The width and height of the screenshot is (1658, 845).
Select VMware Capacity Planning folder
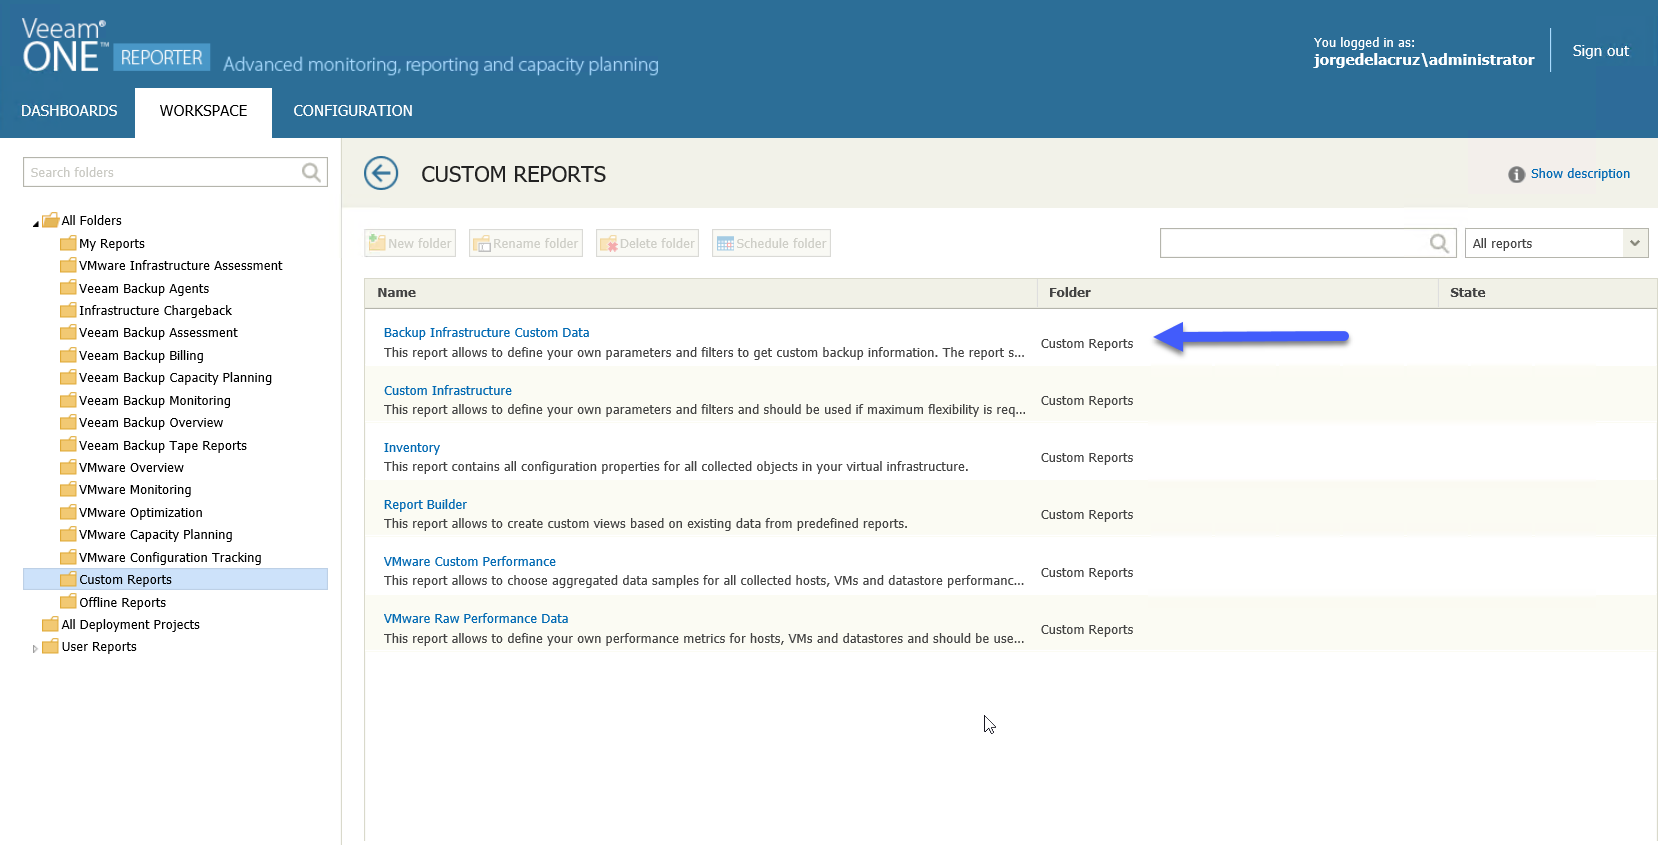point(156,535)
